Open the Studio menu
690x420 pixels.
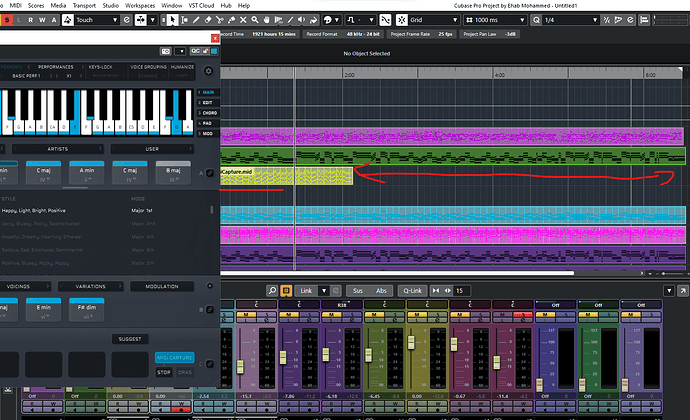110,5
